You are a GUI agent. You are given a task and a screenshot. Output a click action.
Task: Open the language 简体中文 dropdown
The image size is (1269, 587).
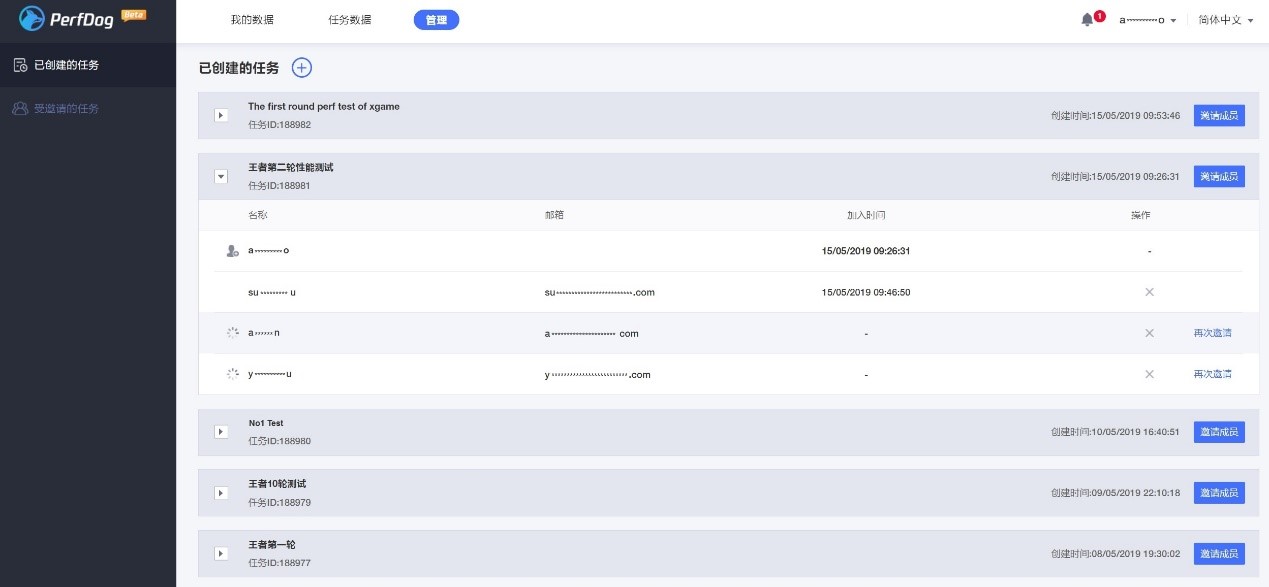click(1222, 19)
